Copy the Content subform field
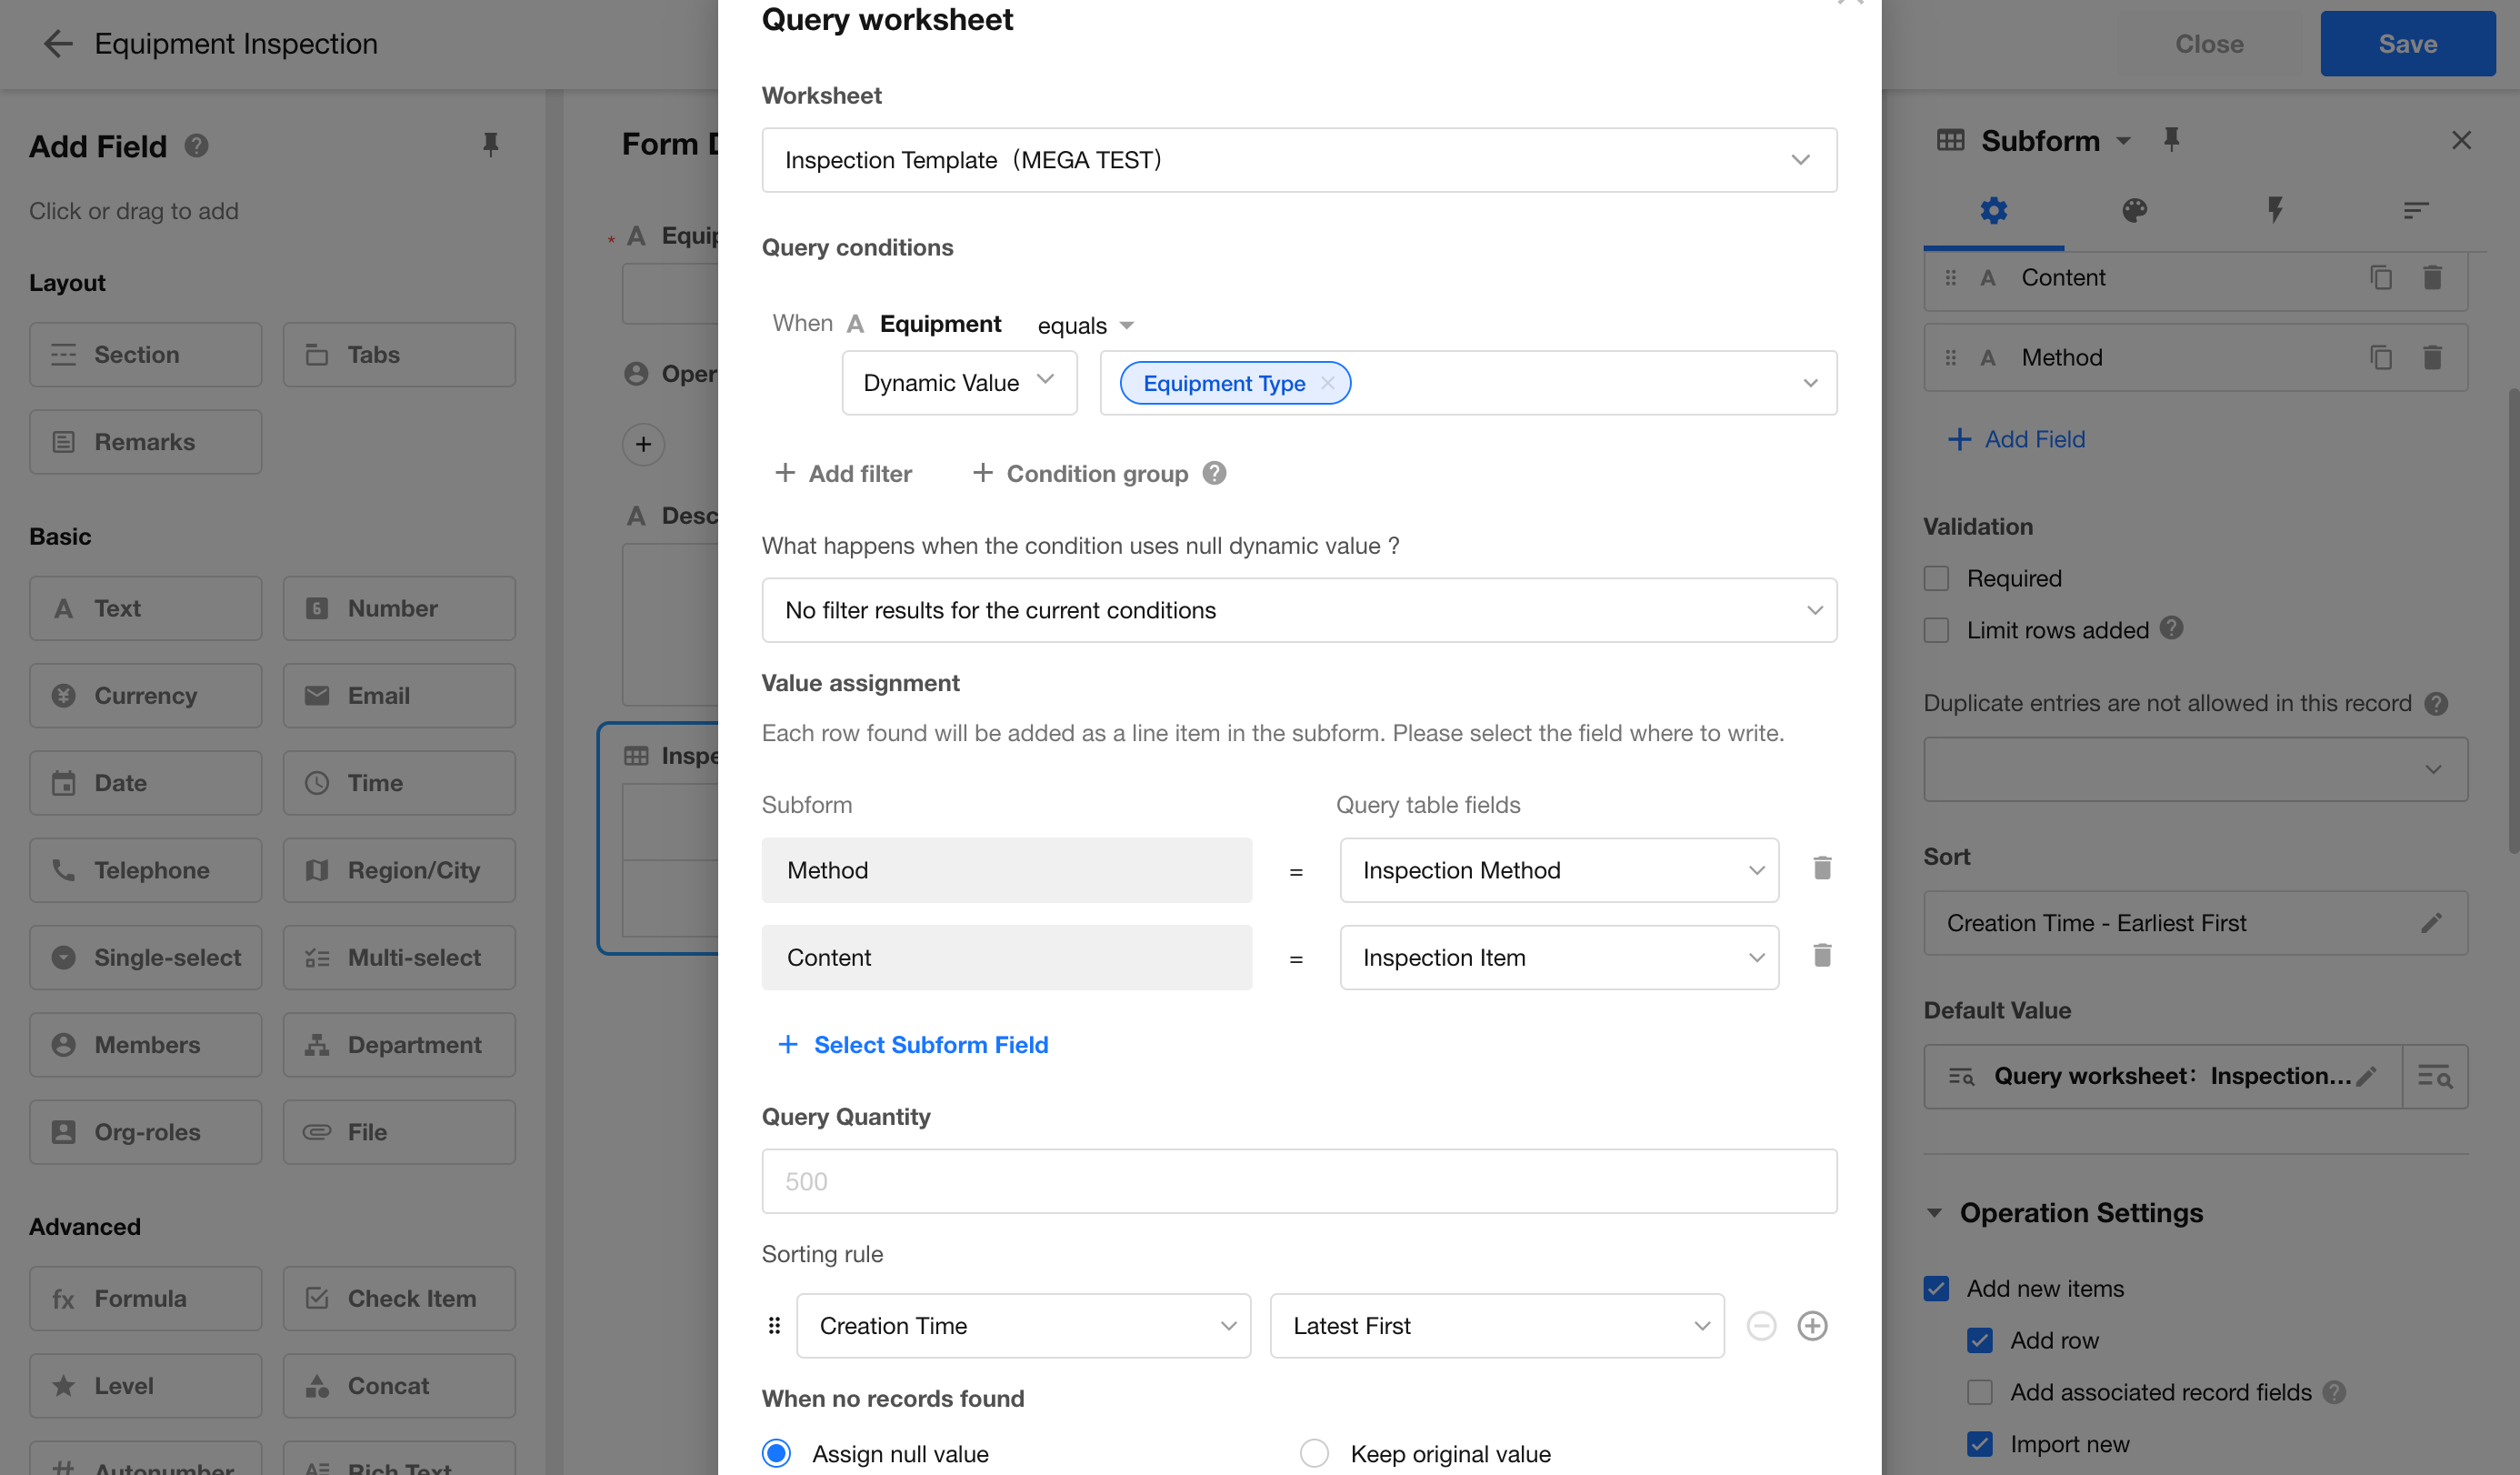 point(2381,277)
